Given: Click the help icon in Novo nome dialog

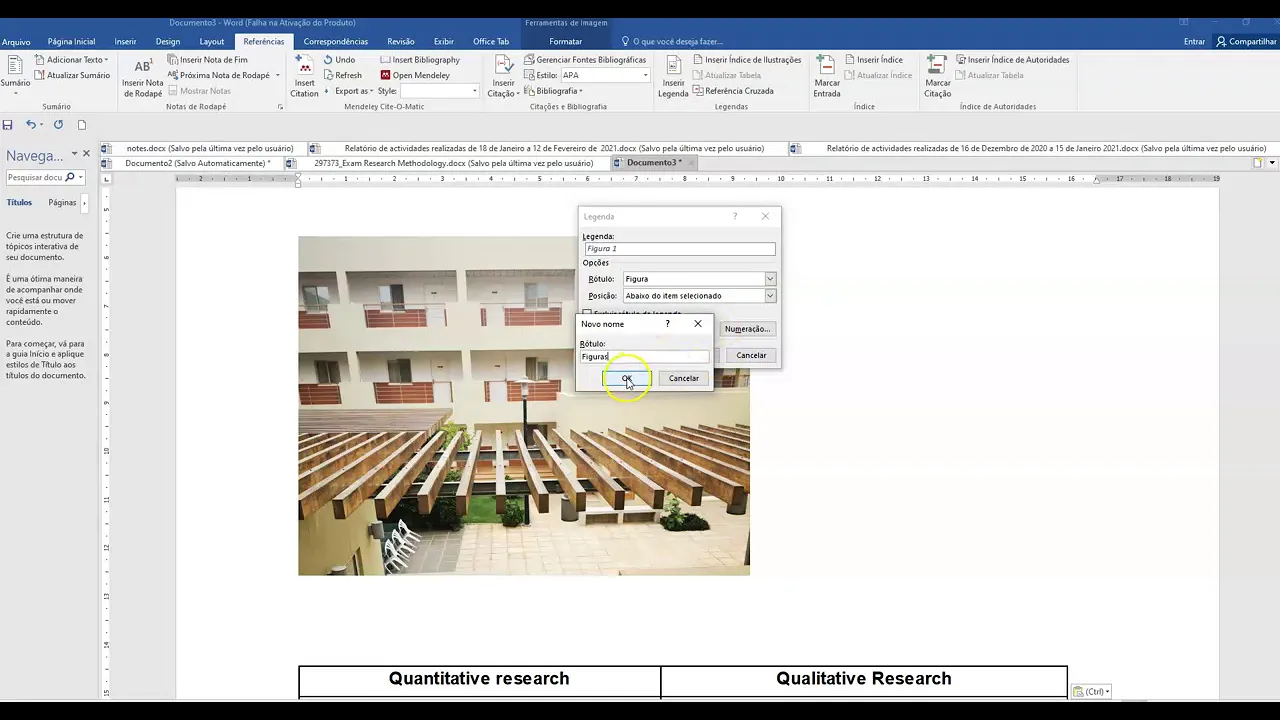Looking at the screenshot, I should pos(667,324).
